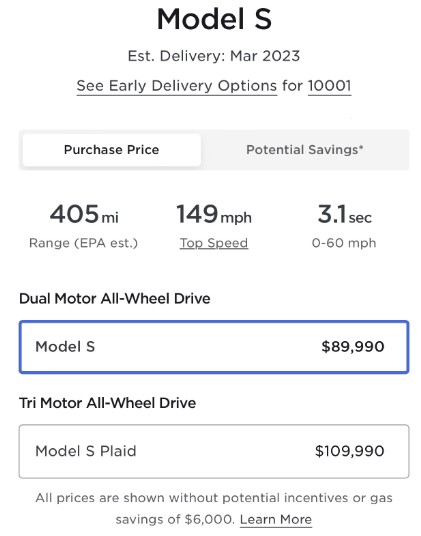Click the incentives and gas savings disclaimer
This screenshot has width=421, height=536.
click(x=214, y=509)
